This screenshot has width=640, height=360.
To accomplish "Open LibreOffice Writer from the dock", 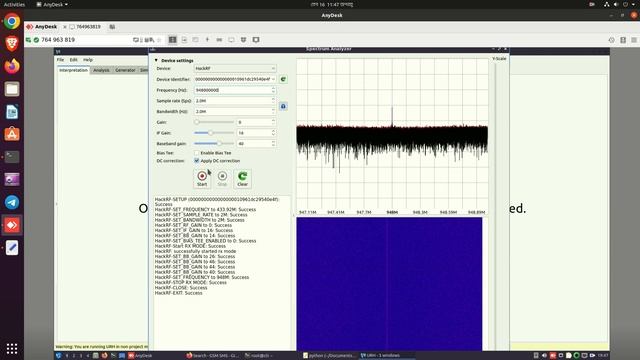I will point(12,111).
